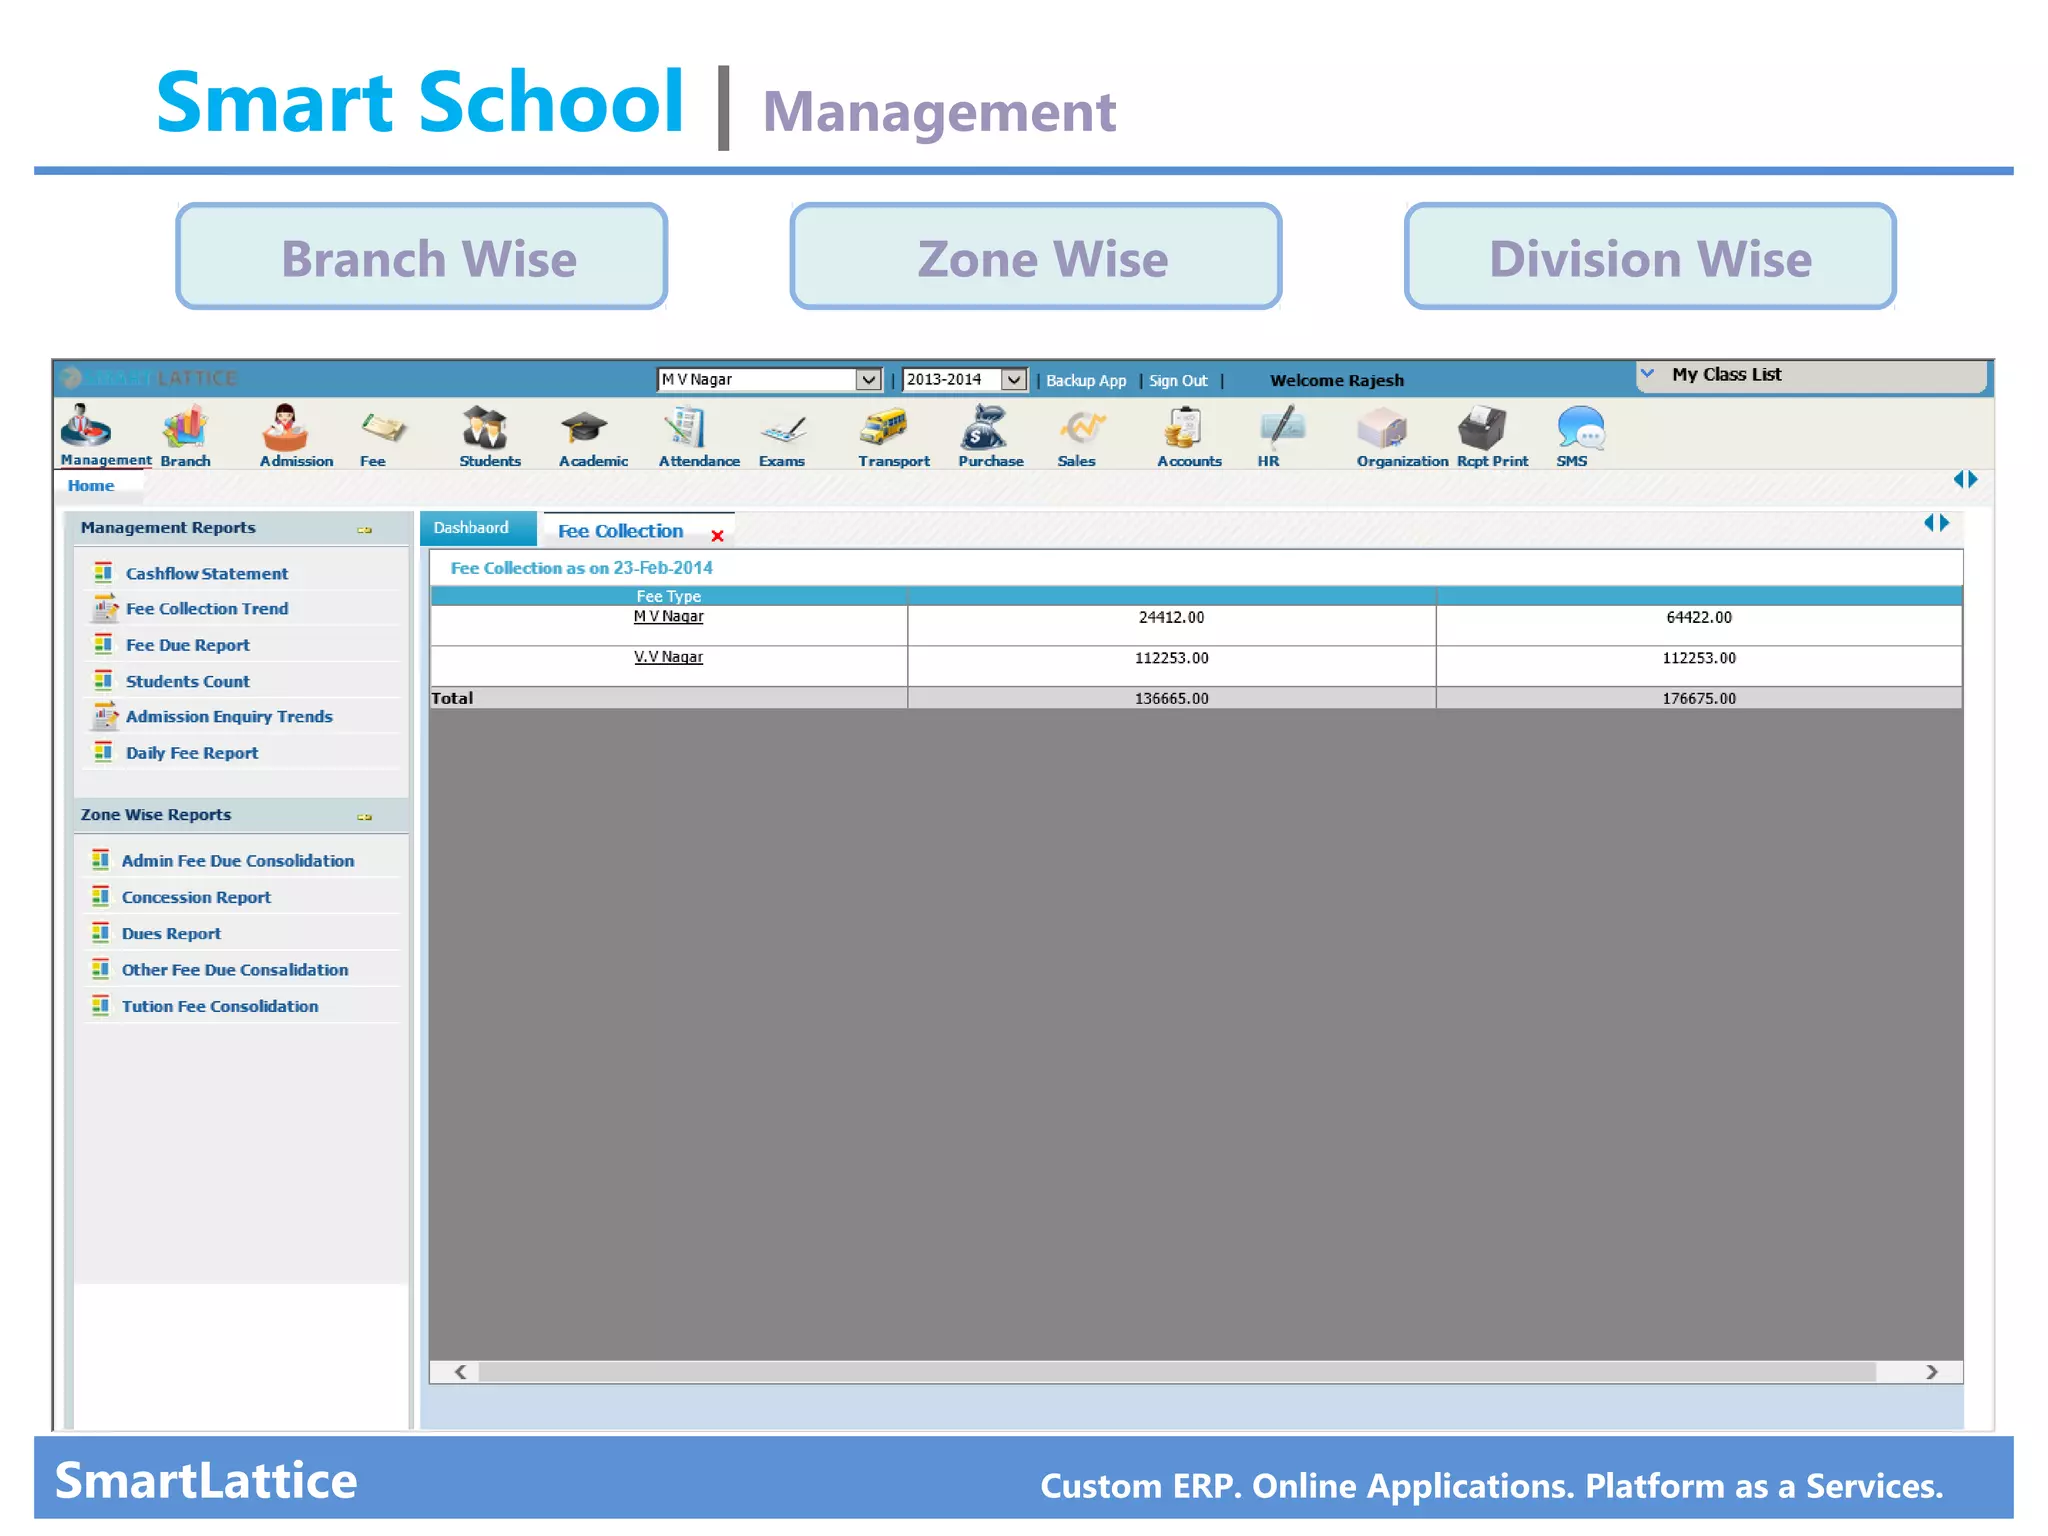This screenshot has height=1536, width=2048.
Task: Click the Sign Out link
Action: [1178, 380]
